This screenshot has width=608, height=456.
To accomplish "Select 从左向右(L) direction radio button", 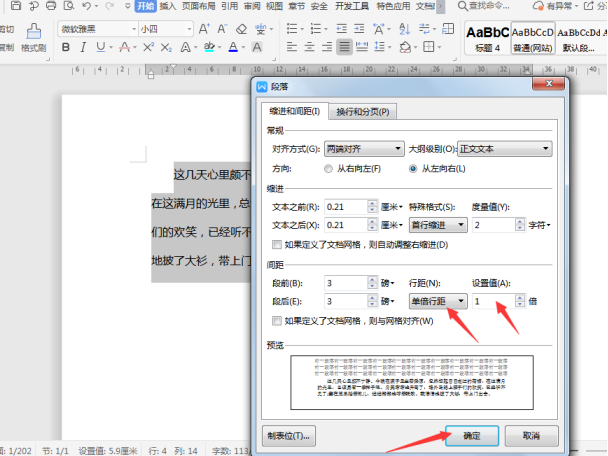I will (x=413, y=169).
